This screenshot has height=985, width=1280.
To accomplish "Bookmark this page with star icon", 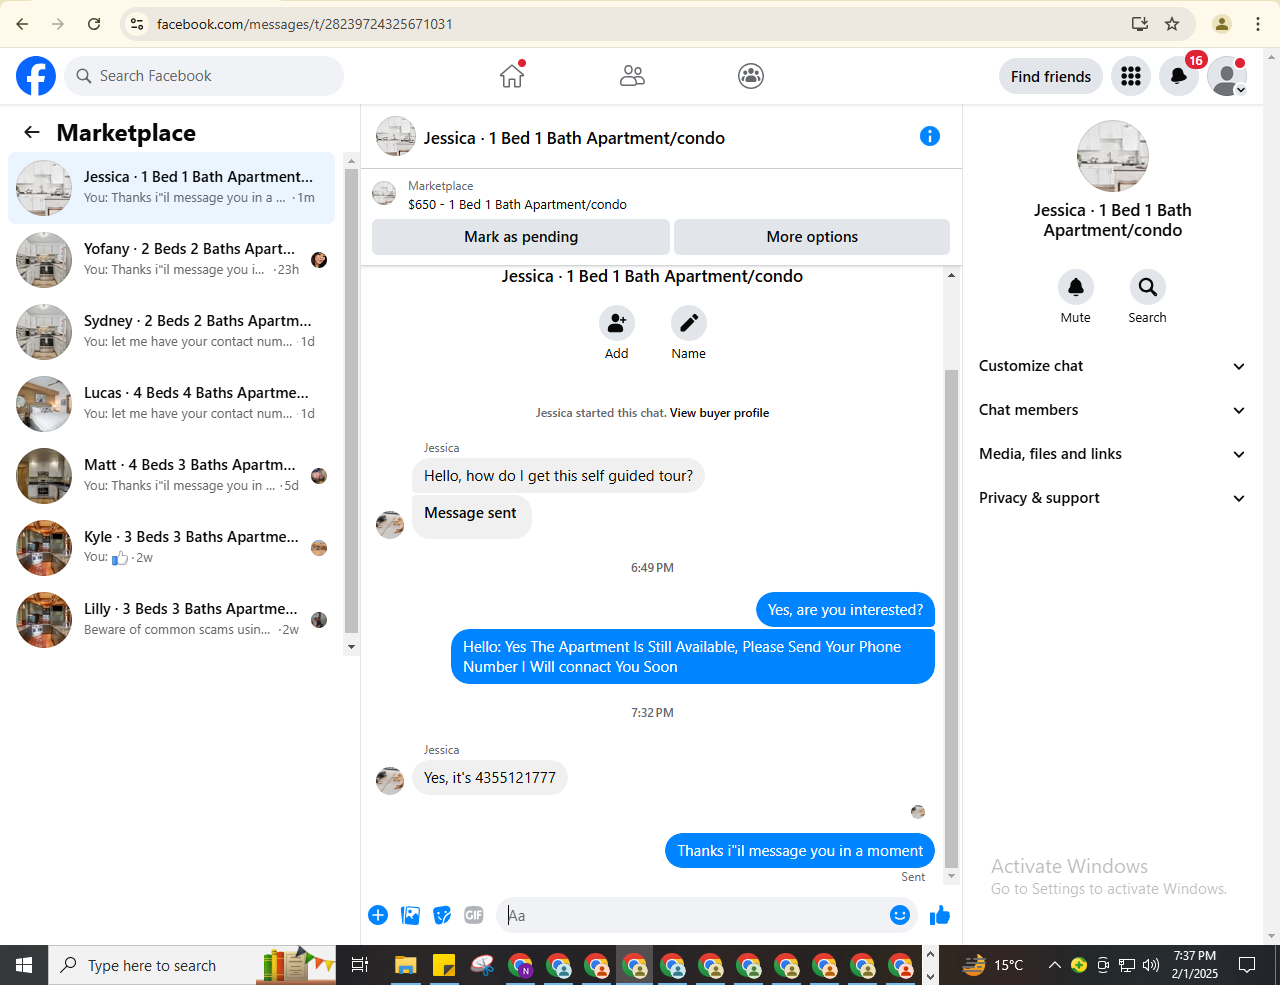I will [x=1172, y=24].
